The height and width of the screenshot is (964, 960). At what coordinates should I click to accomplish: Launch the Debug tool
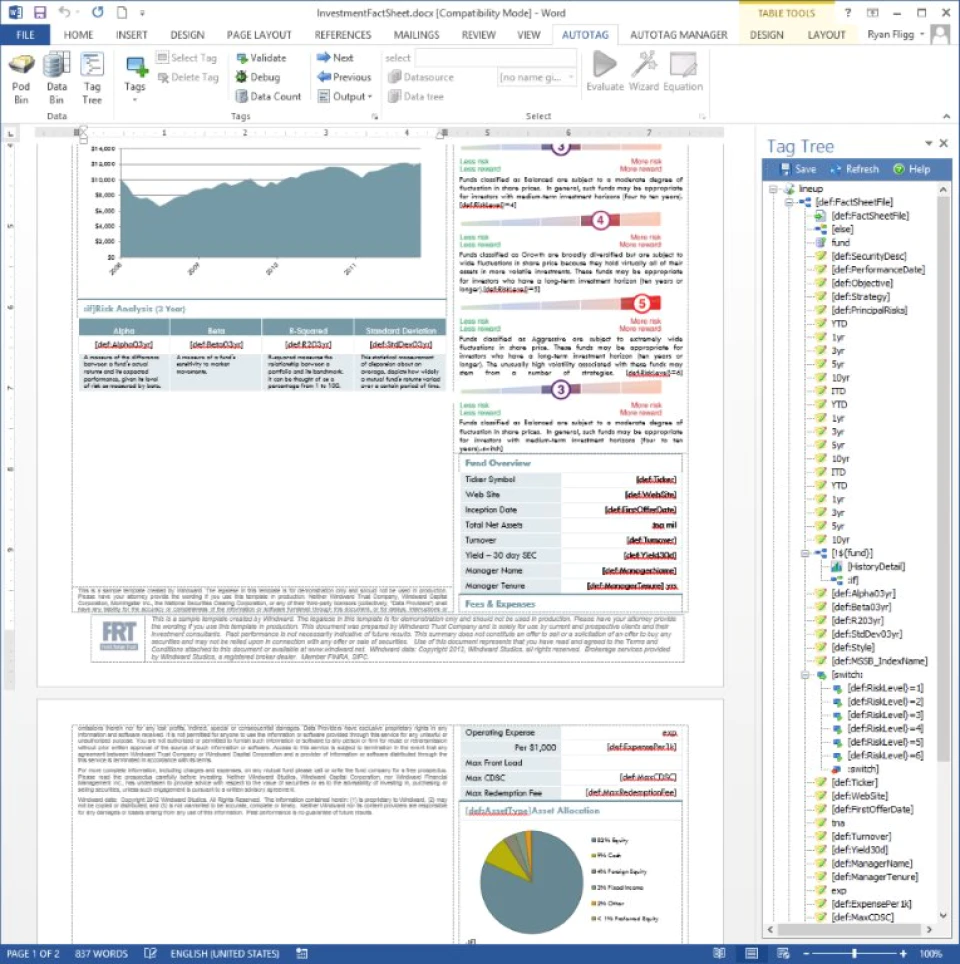[258, 77]
